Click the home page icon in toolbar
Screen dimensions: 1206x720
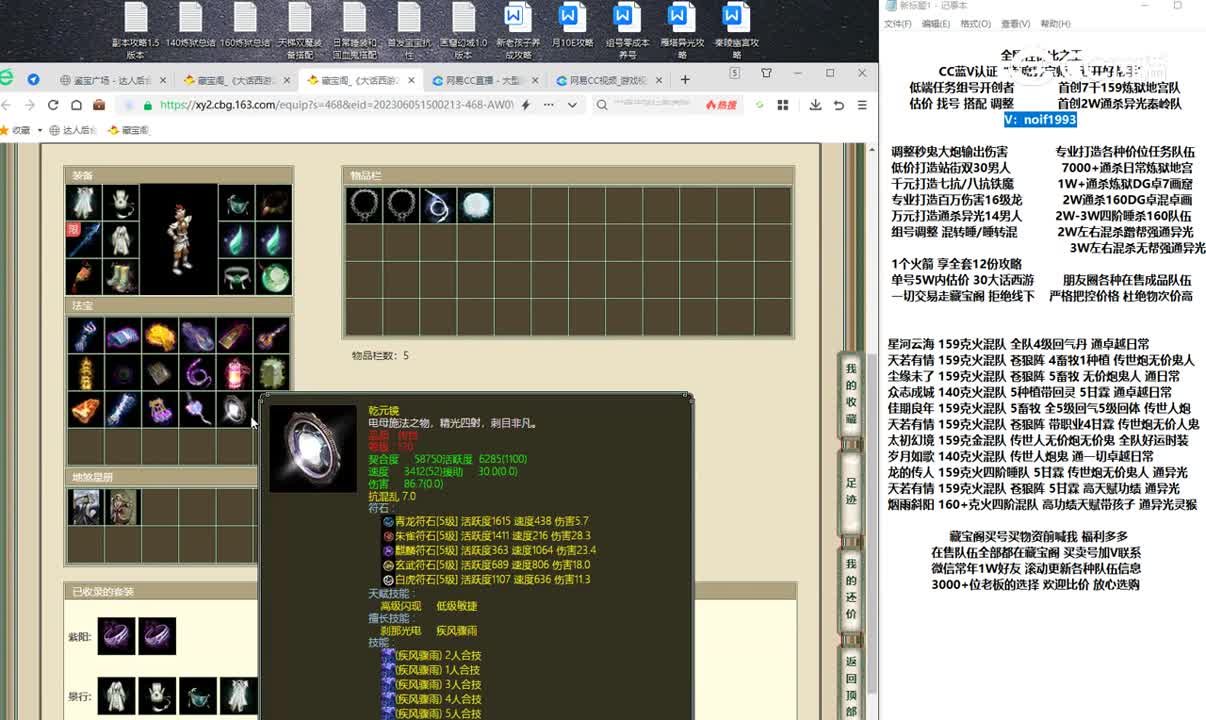click(x=75, y=105)
